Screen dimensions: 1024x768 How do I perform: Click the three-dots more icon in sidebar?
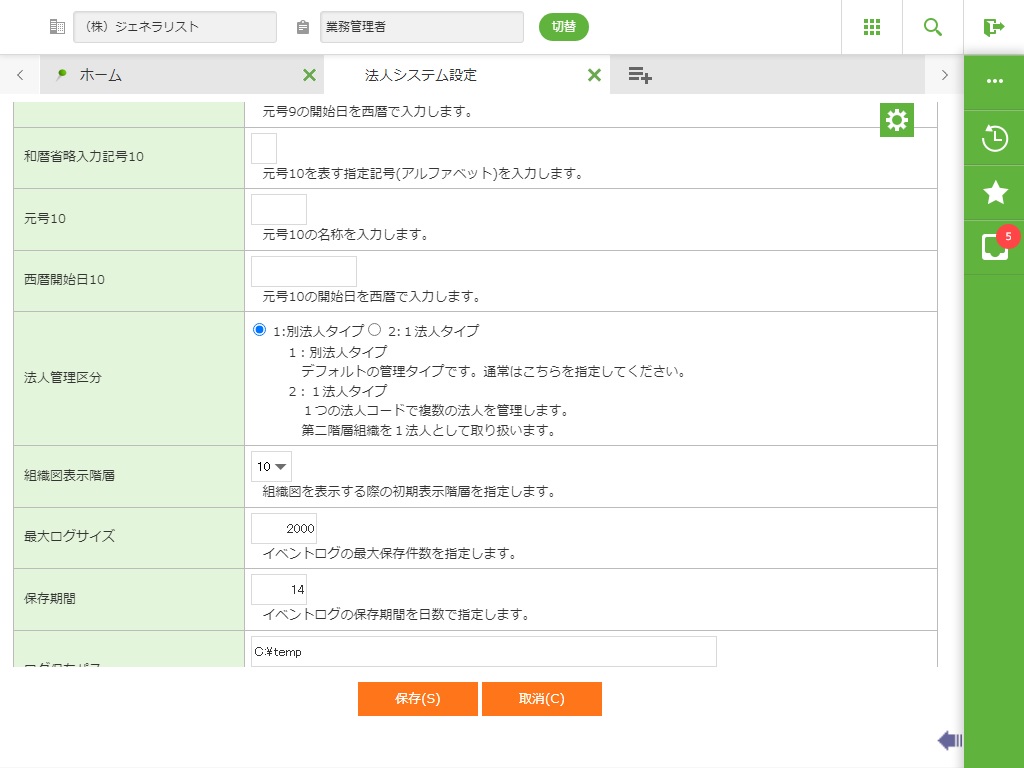994,81
